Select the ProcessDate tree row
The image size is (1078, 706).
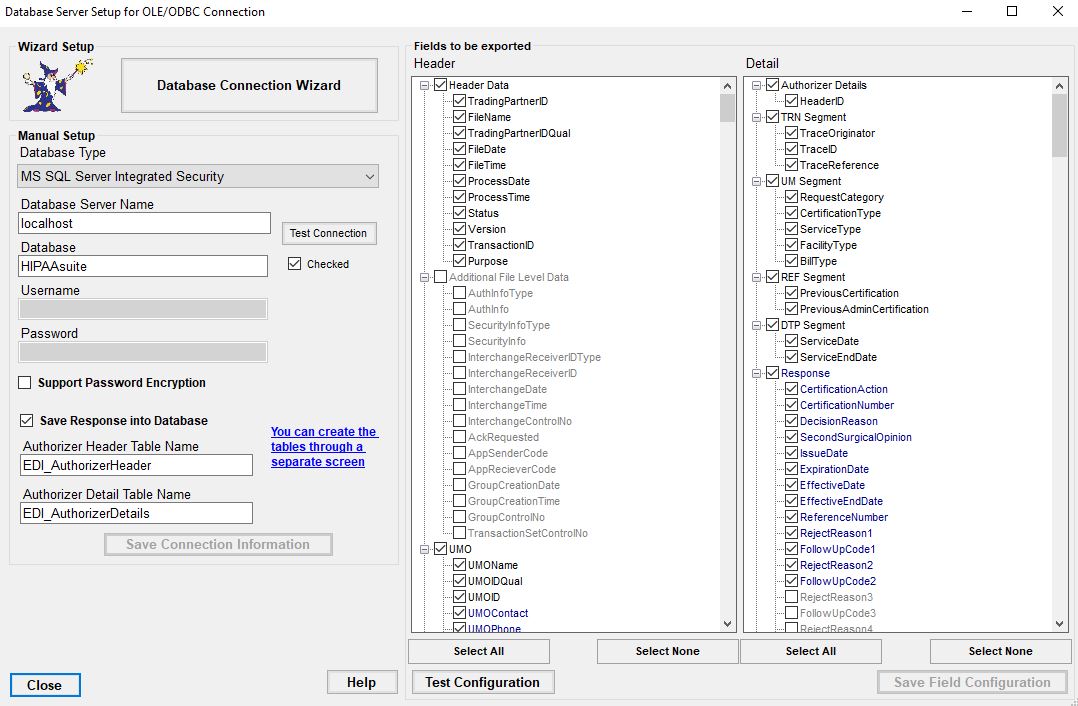pyautogui.click(x=499, y=181)
